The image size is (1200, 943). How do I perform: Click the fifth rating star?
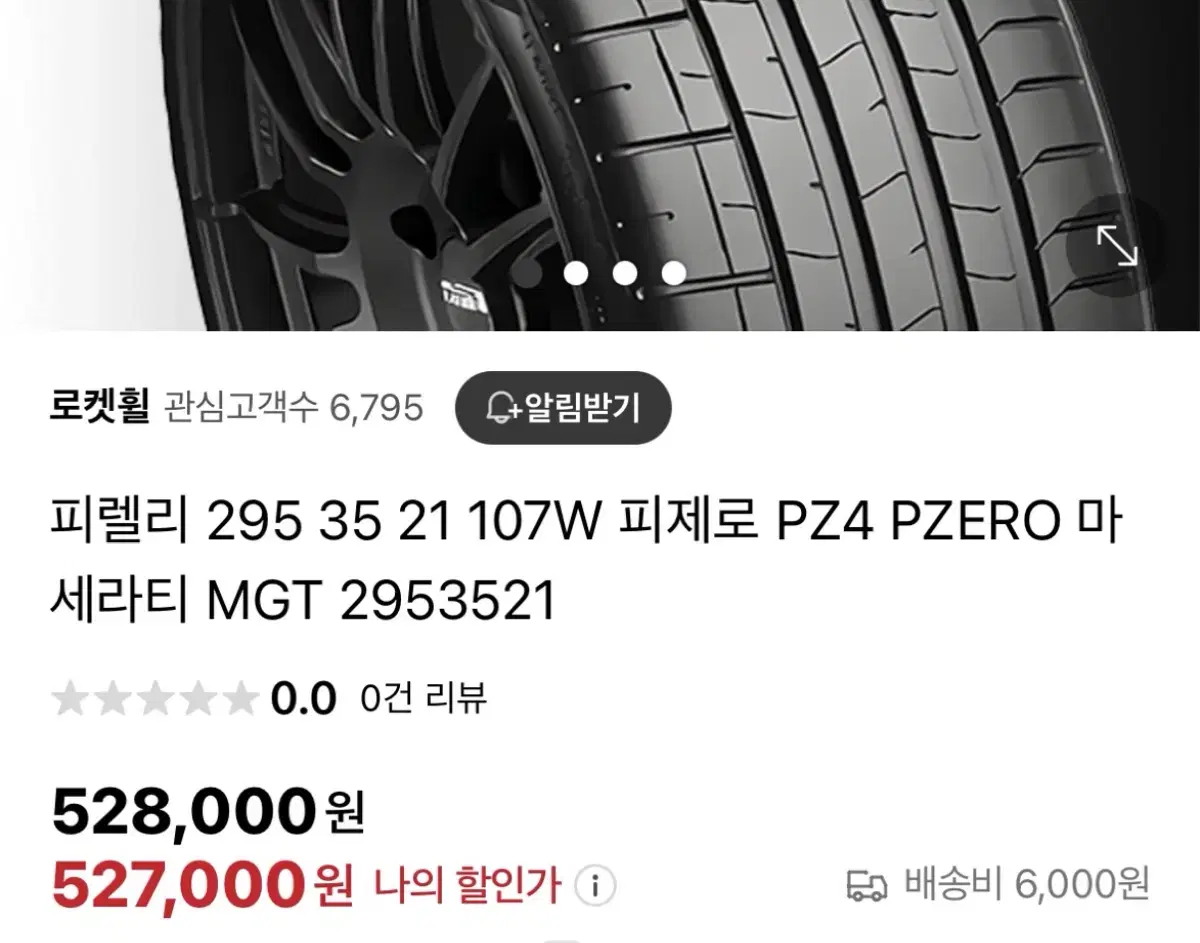(238, 699)
